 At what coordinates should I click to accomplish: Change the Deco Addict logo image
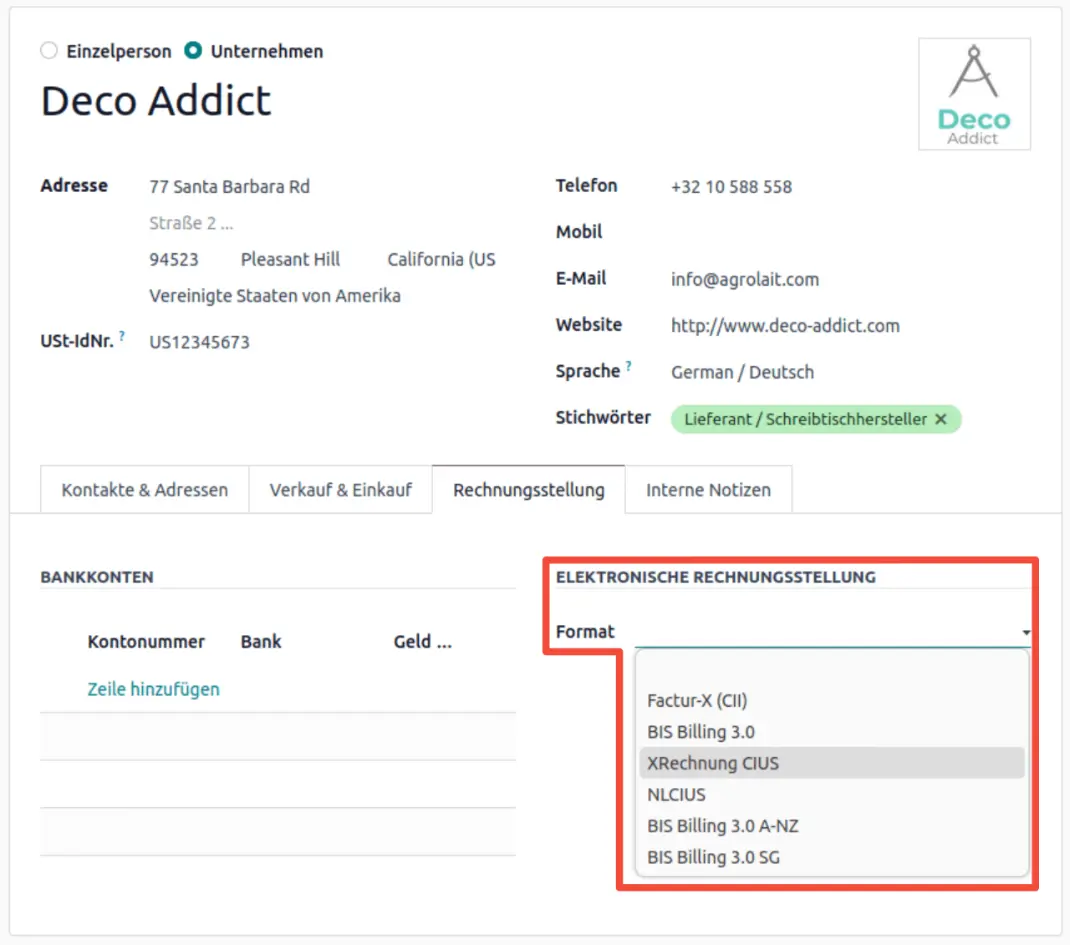(974, 93)
